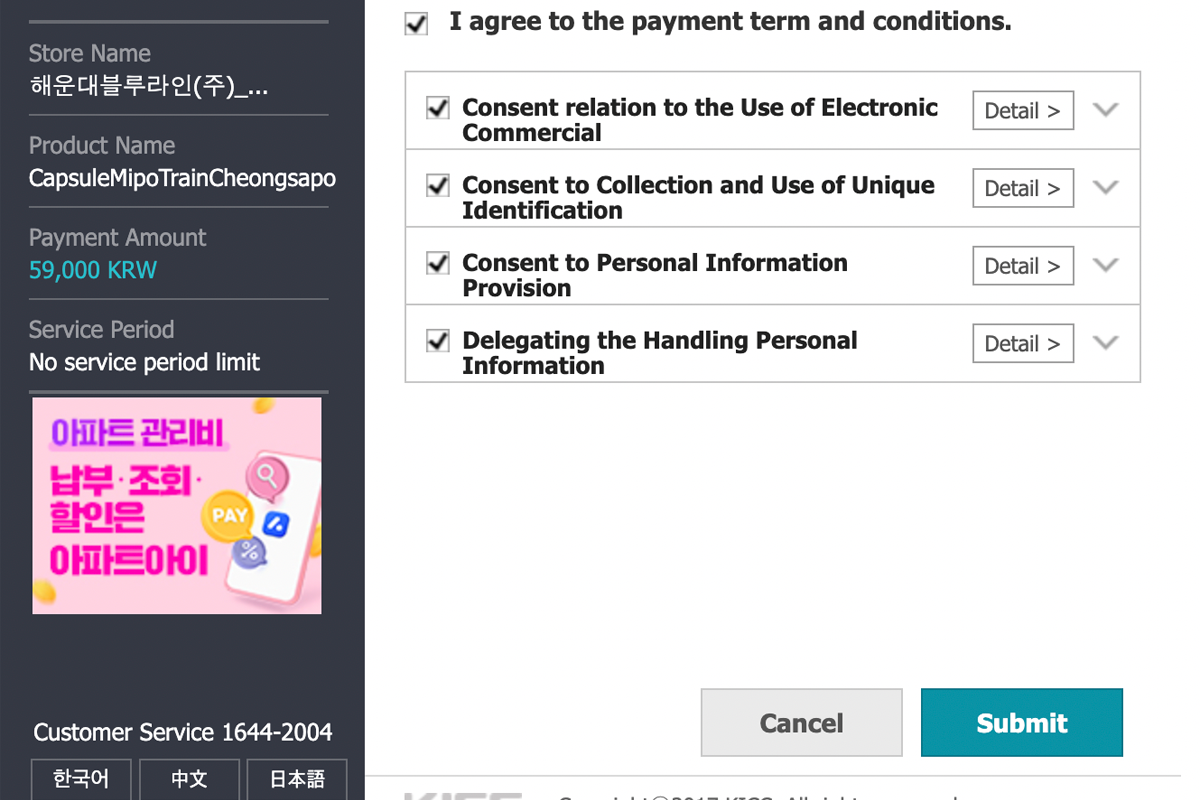Click the PAY icon in the ad banner
The image size is (1200, 800).
click(x=229, y=516)
